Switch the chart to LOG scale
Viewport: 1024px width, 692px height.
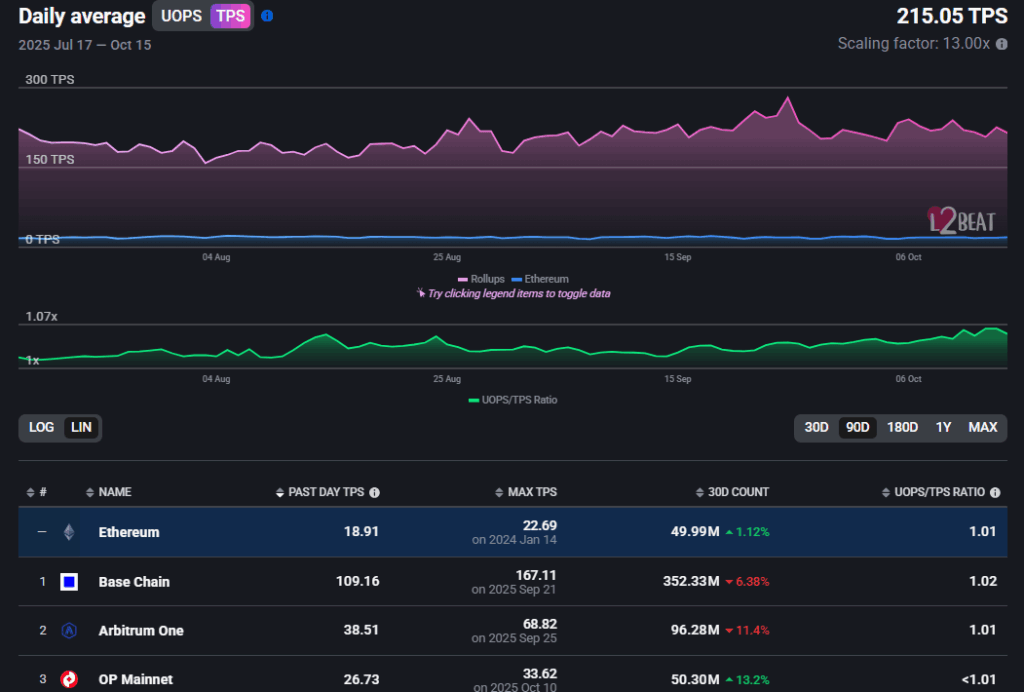click(41, 427)
